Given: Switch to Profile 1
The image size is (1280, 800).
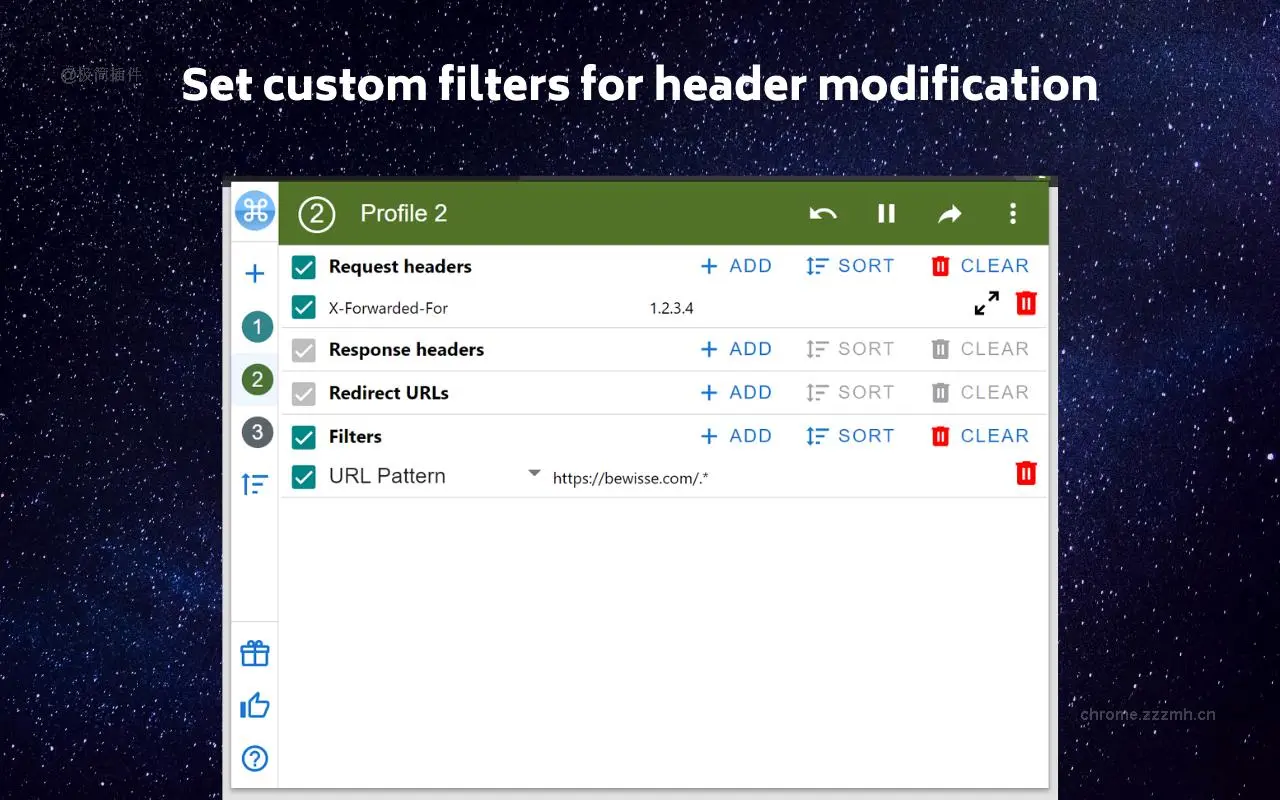Looking at the screenshot, I should pos(256,327).
